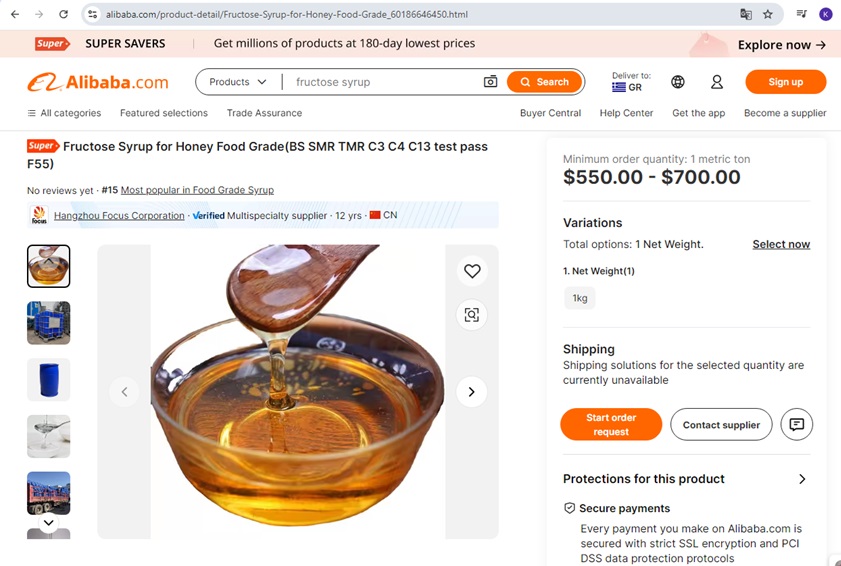
Task: Open the All categories menu
Action: (64, 113)
